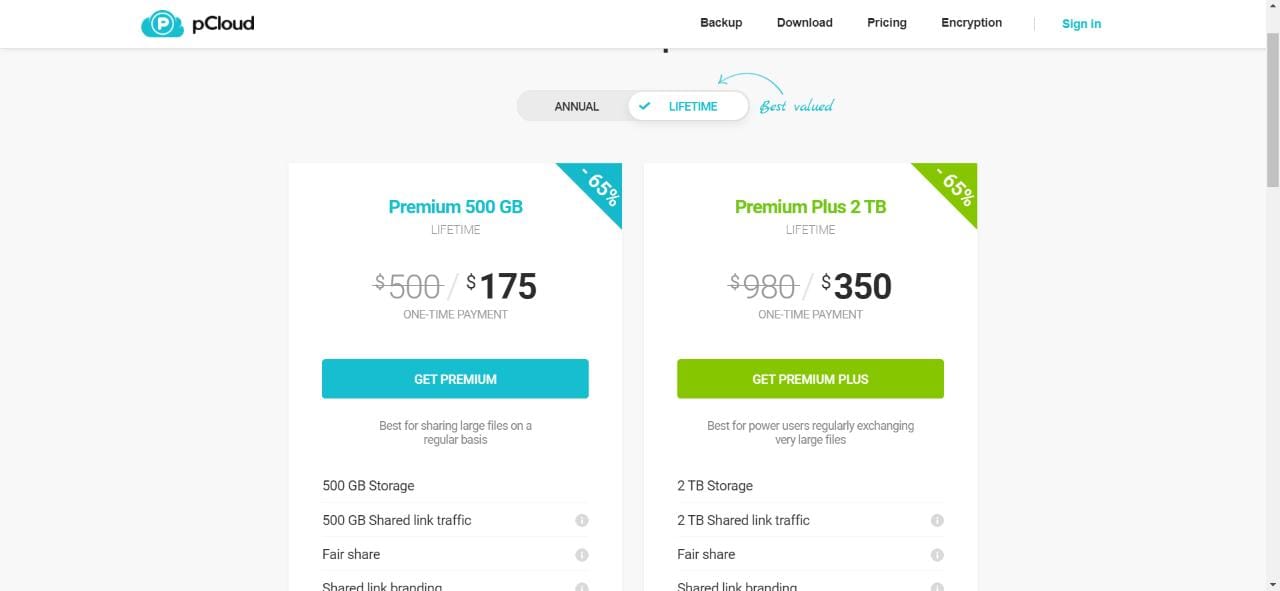This screenshot has height=591, width=1280.
Task: Open the Backup menu item
Action: pos(721,23)
